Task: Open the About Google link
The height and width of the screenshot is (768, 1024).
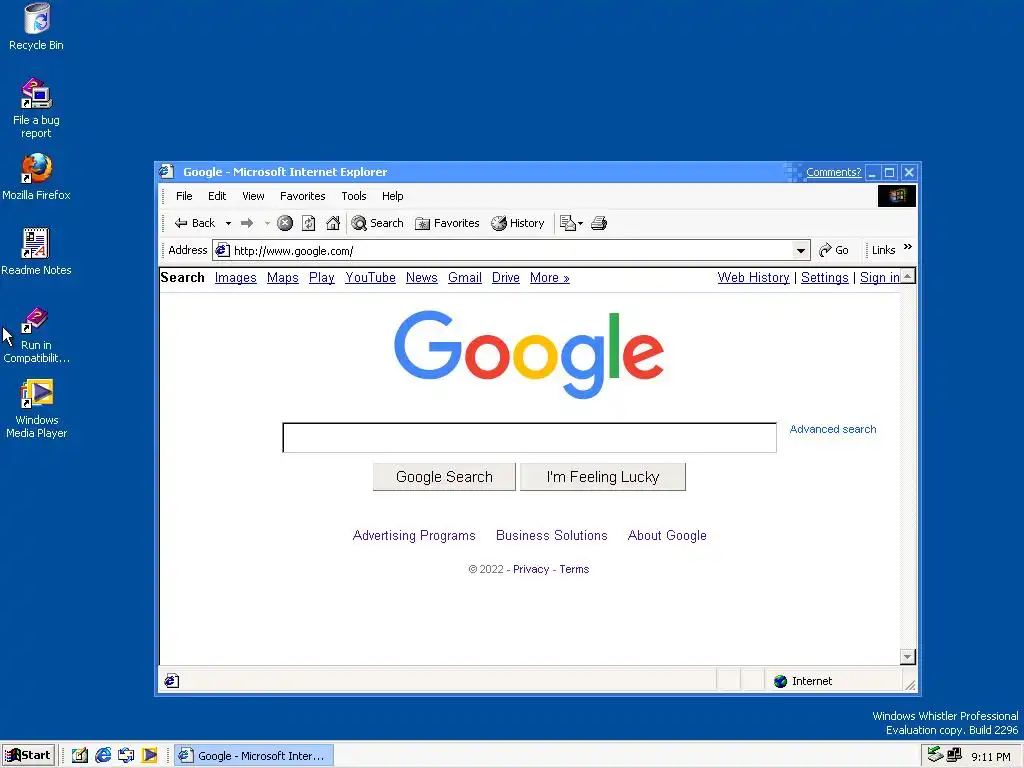Action: 667,536
